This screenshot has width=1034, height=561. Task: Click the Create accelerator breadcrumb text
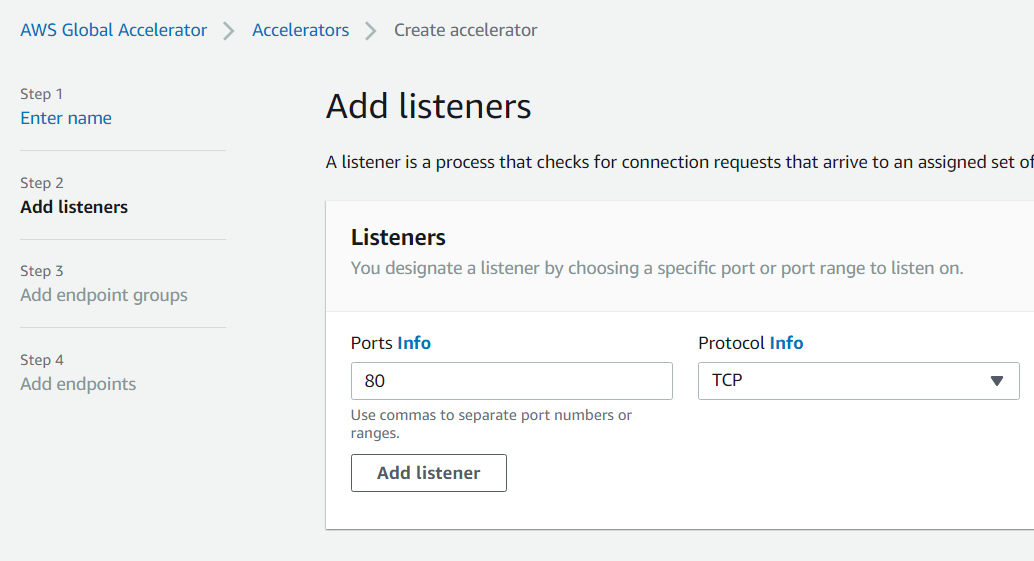click(465, 30)
